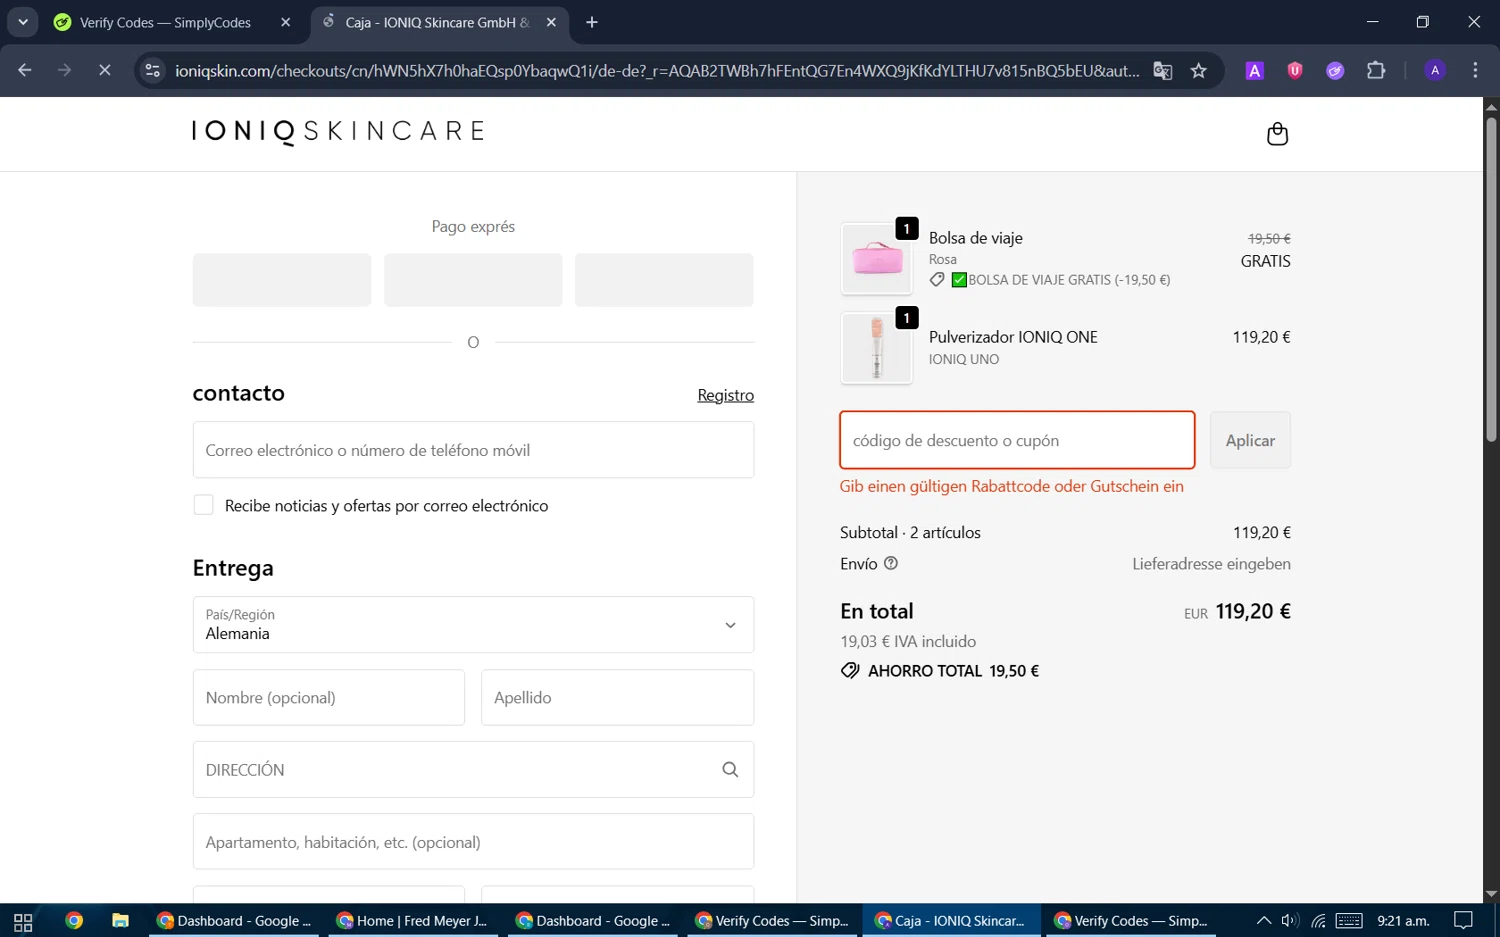View site information icon in address bar
Viewport: 1500px width, 937px height.
(152, 70)
